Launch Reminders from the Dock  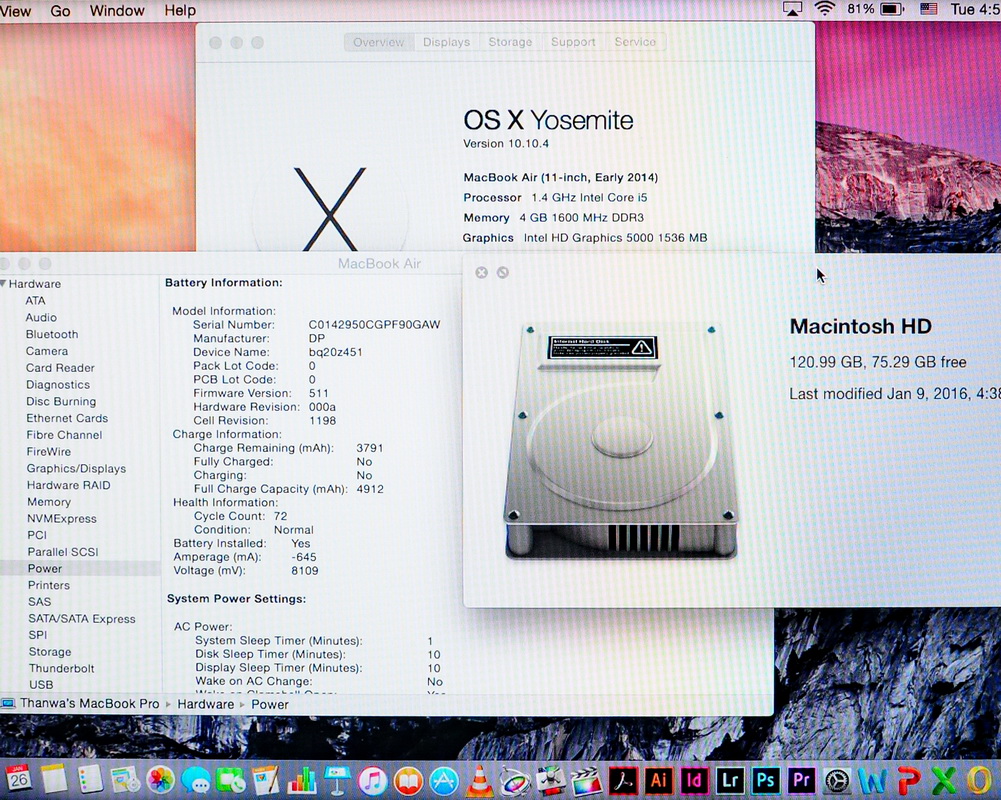coord(90,779)
